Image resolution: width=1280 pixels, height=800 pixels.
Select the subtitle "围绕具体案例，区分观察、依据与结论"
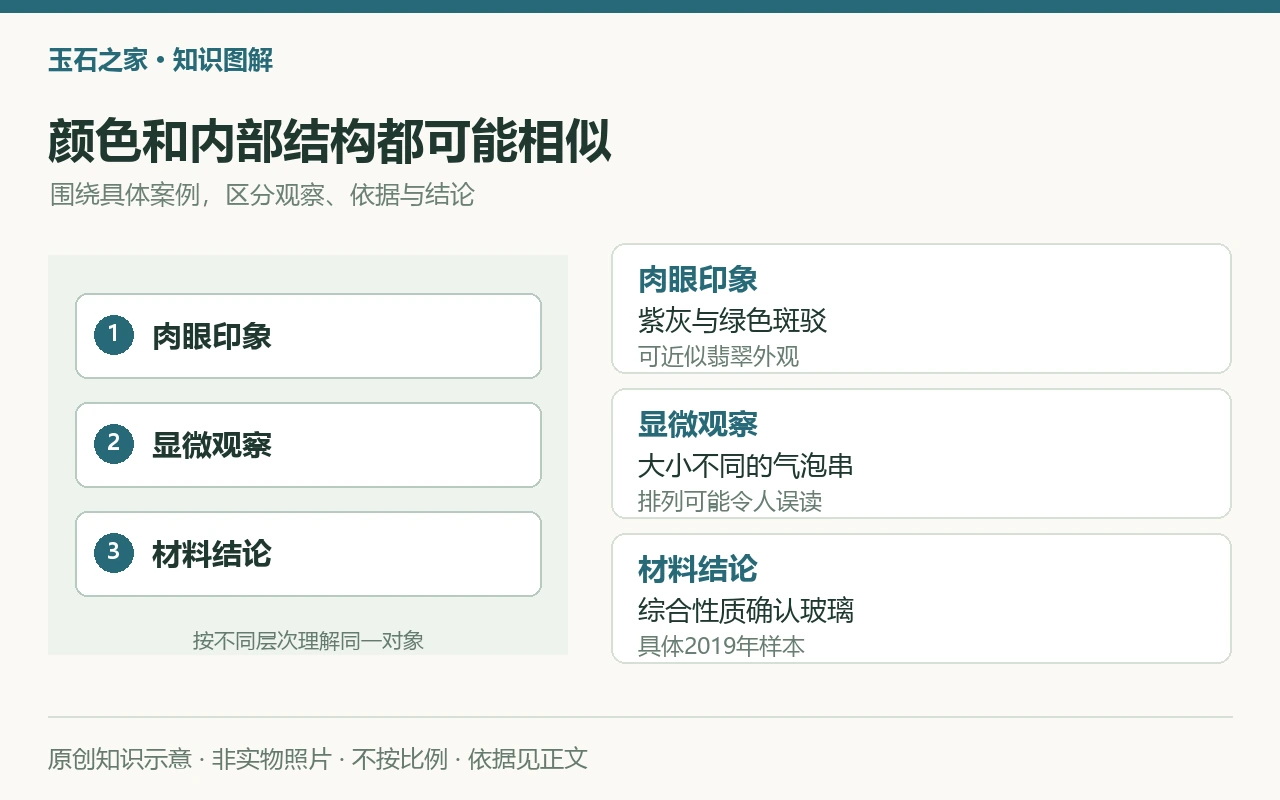[262, 195]
